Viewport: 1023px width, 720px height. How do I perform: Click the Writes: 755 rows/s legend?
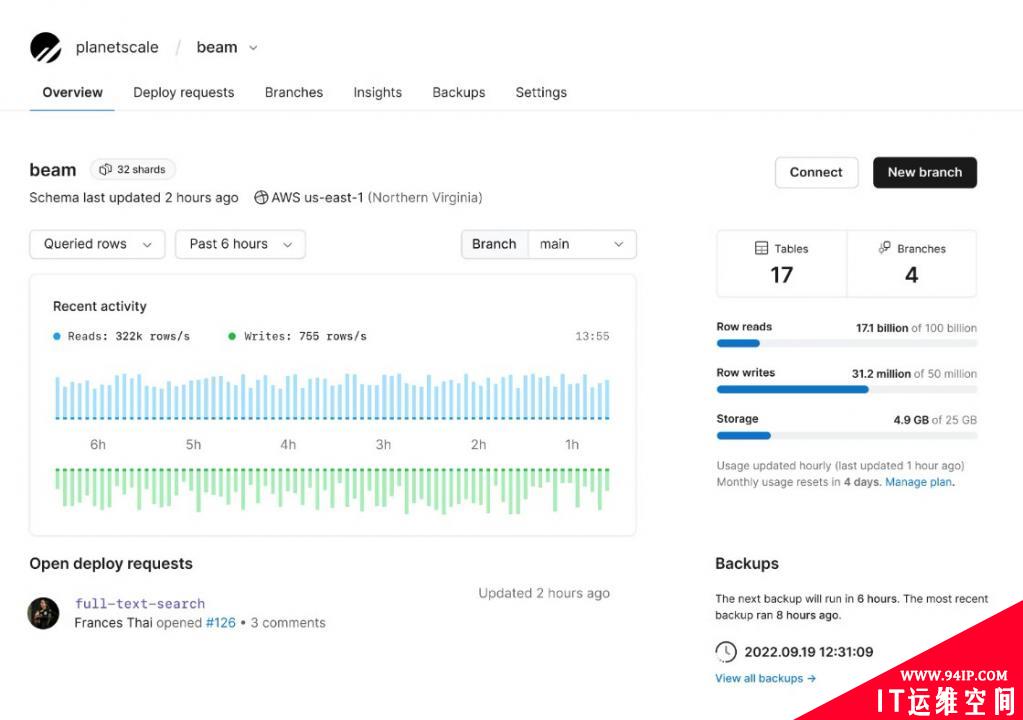coord(297,337)
